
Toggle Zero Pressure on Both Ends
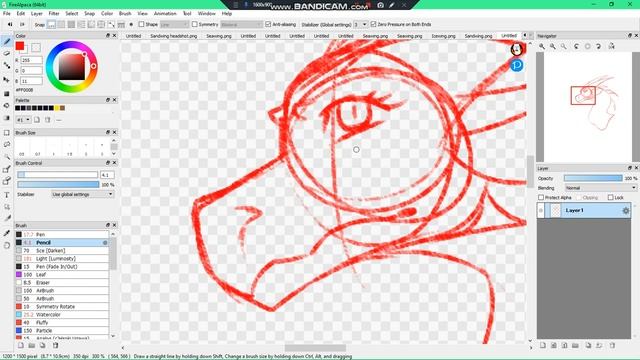click(373, 24)
